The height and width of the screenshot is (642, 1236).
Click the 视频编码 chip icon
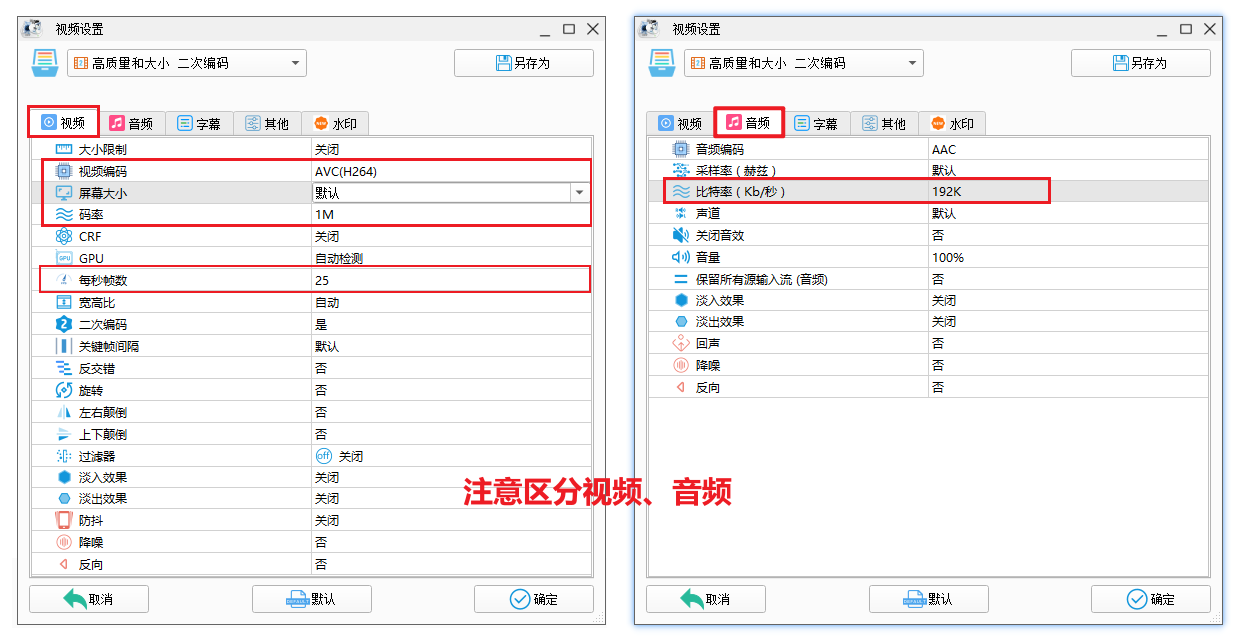point(64,171)
